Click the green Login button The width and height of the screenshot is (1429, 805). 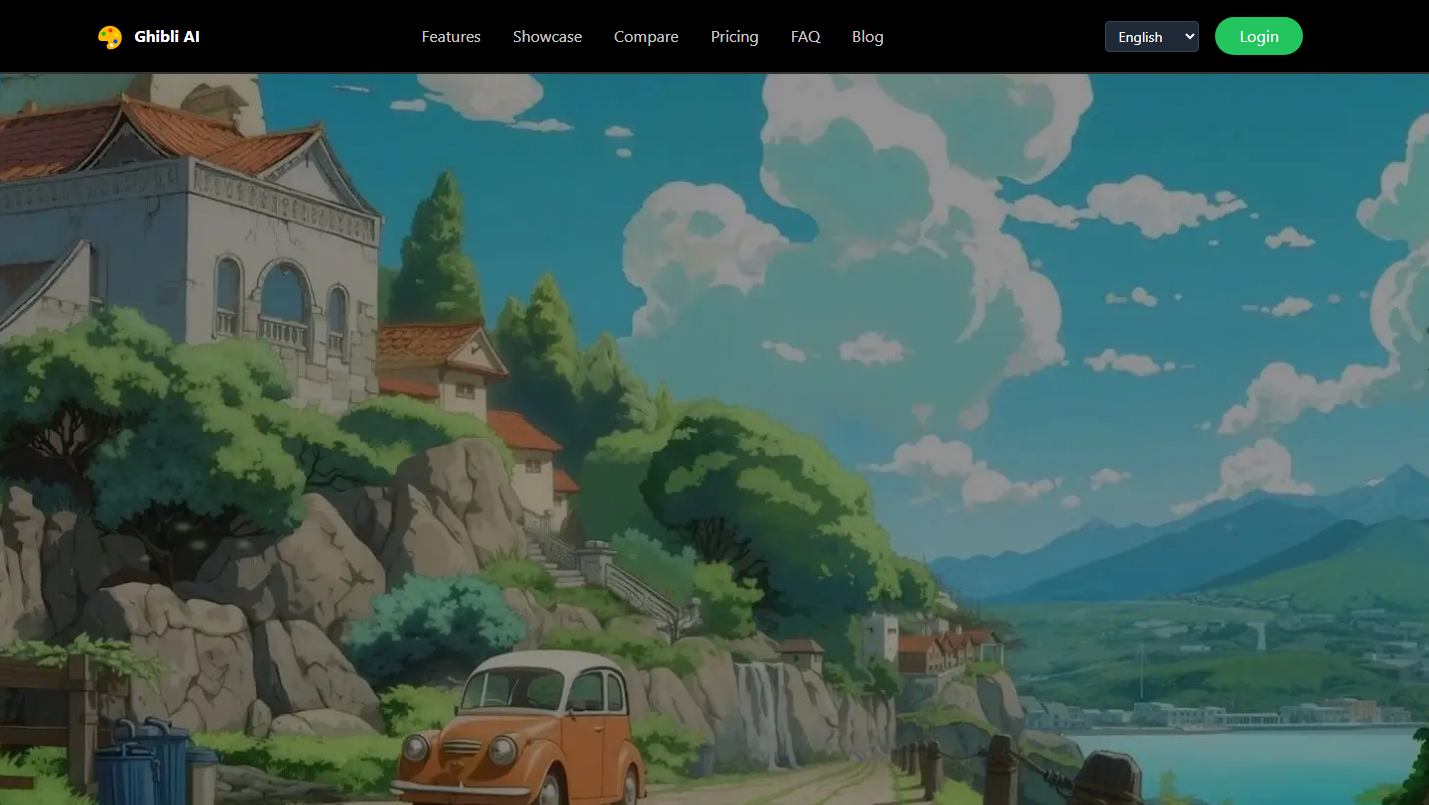tap(1258, 36)
